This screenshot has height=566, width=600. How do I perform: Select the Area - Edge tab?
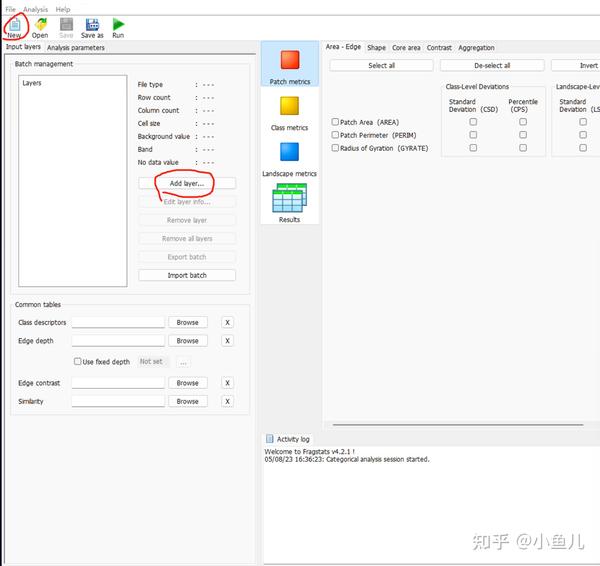tap(343, 47)
